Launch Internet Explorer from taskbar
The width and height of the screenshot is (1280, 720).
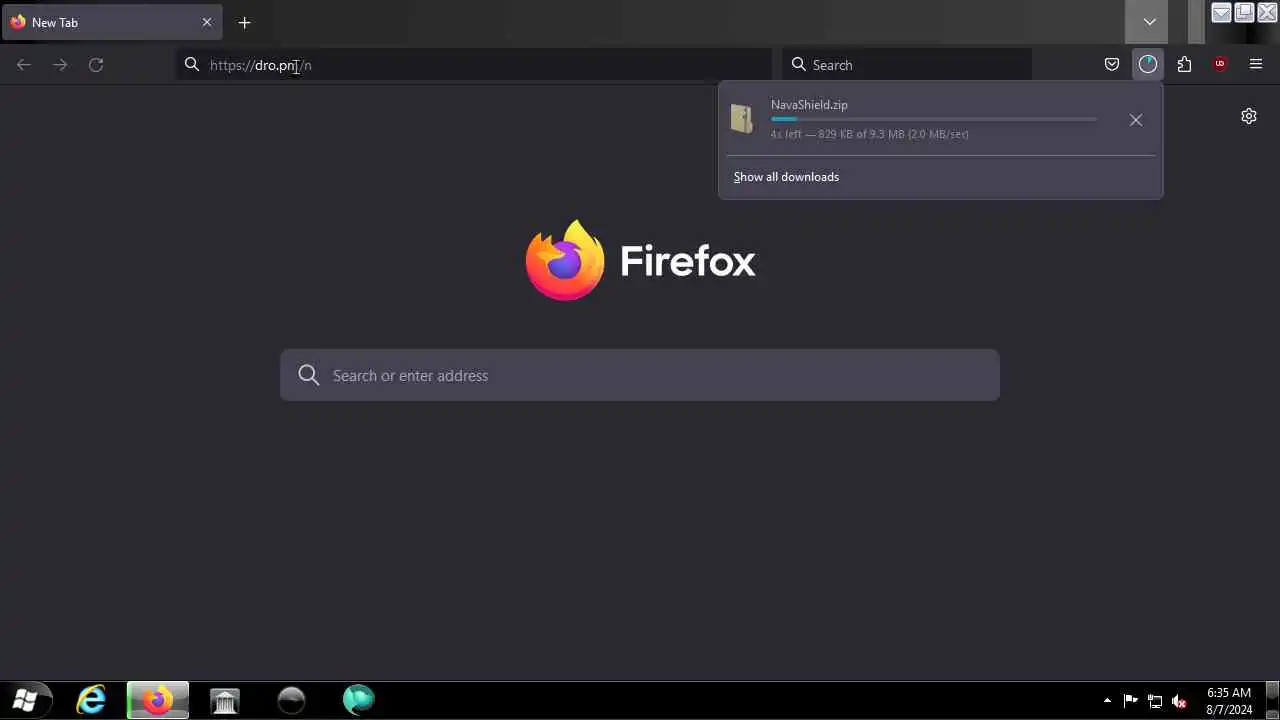tap(91, 700)
